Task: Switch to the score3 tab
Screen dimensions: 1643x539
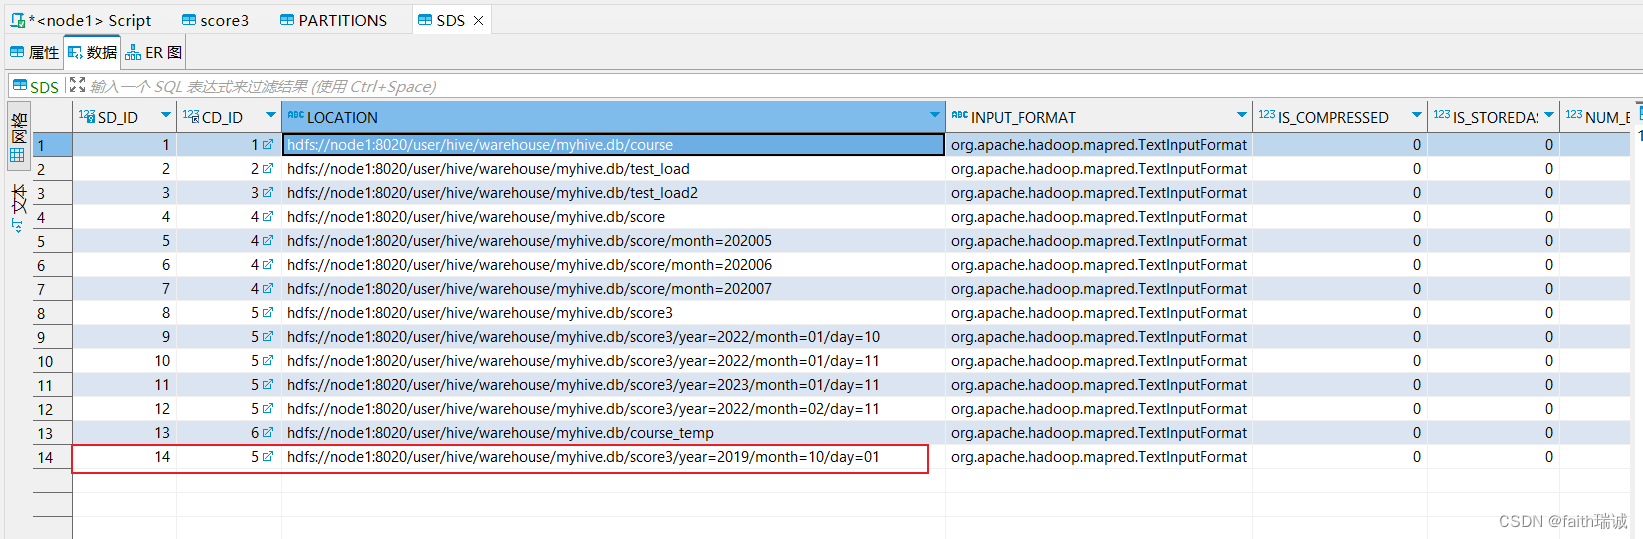Action: (215, 20)
